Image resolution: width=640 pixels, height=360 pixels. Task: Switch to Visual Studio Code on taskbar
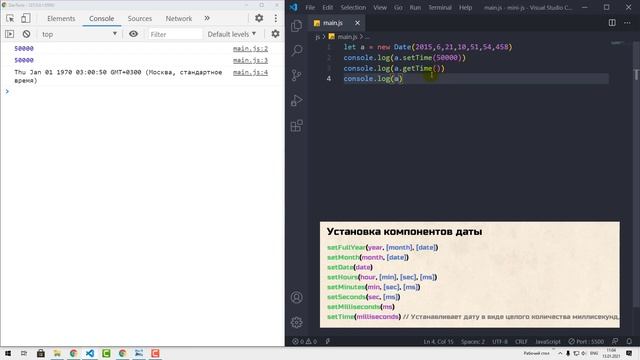(x=90, y=353)
